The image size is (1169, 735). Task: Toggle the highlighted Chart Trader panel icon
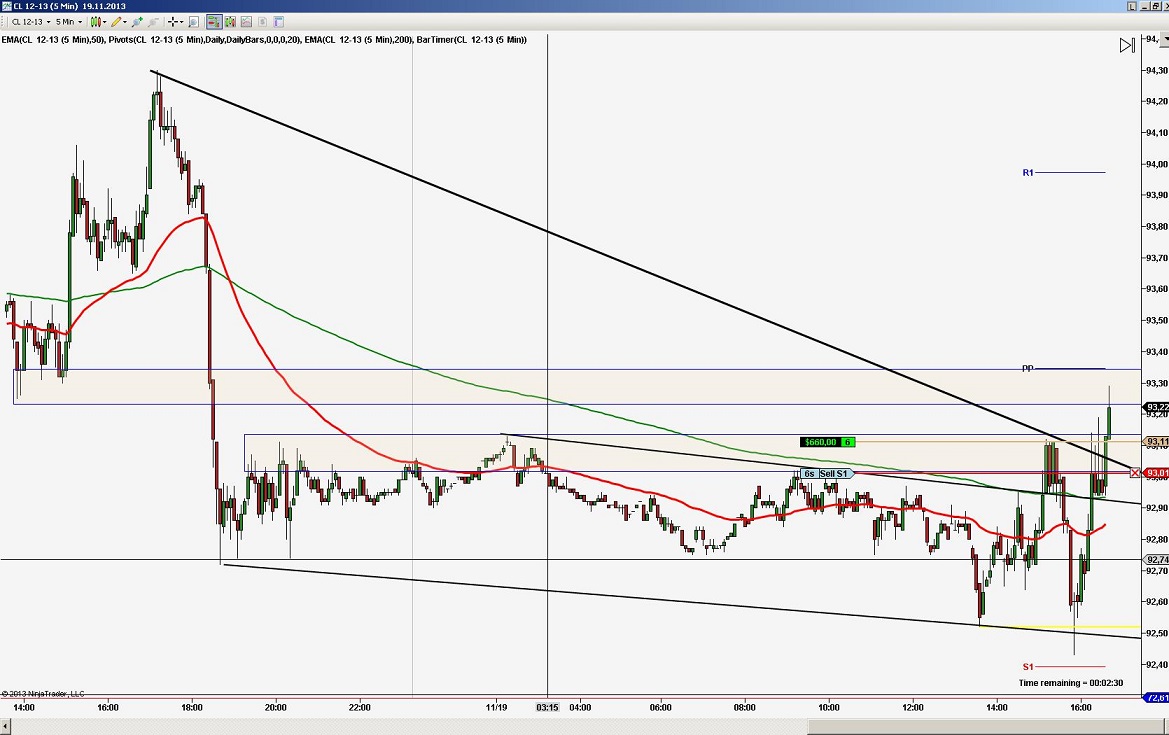coord(214,22)
